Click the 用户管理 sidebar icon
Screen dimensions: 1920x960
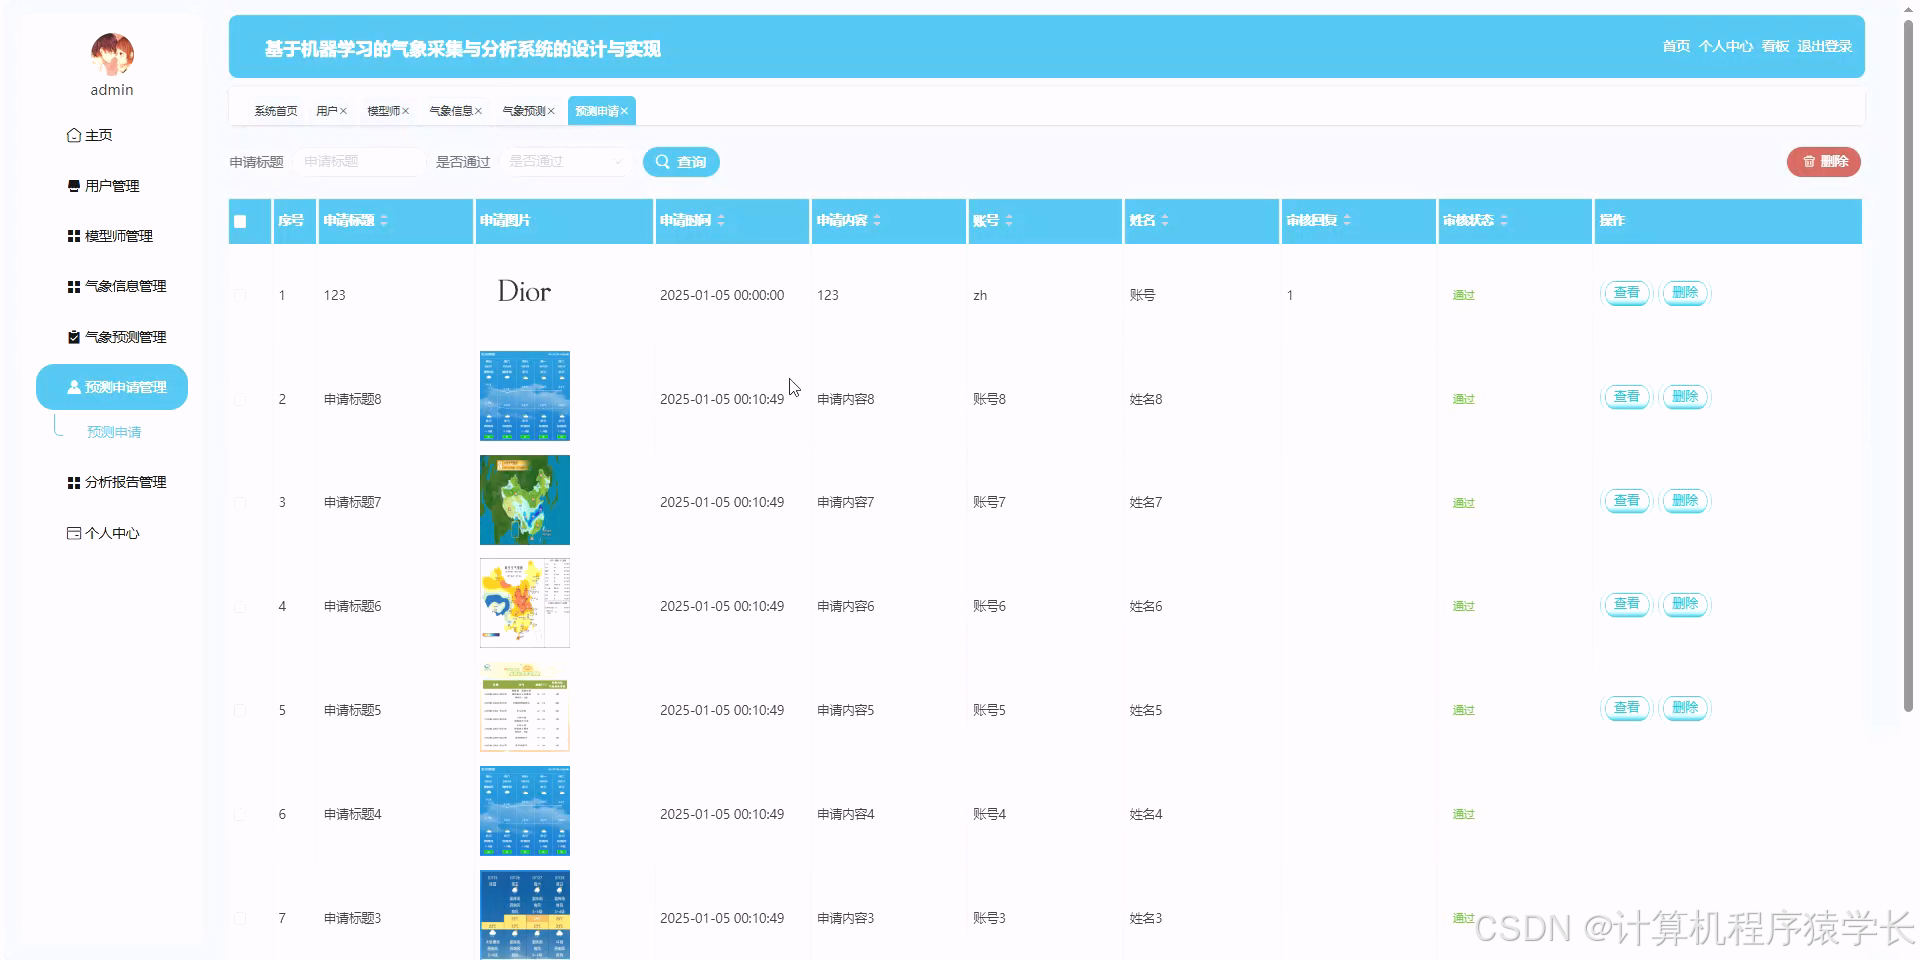point(74,186)
